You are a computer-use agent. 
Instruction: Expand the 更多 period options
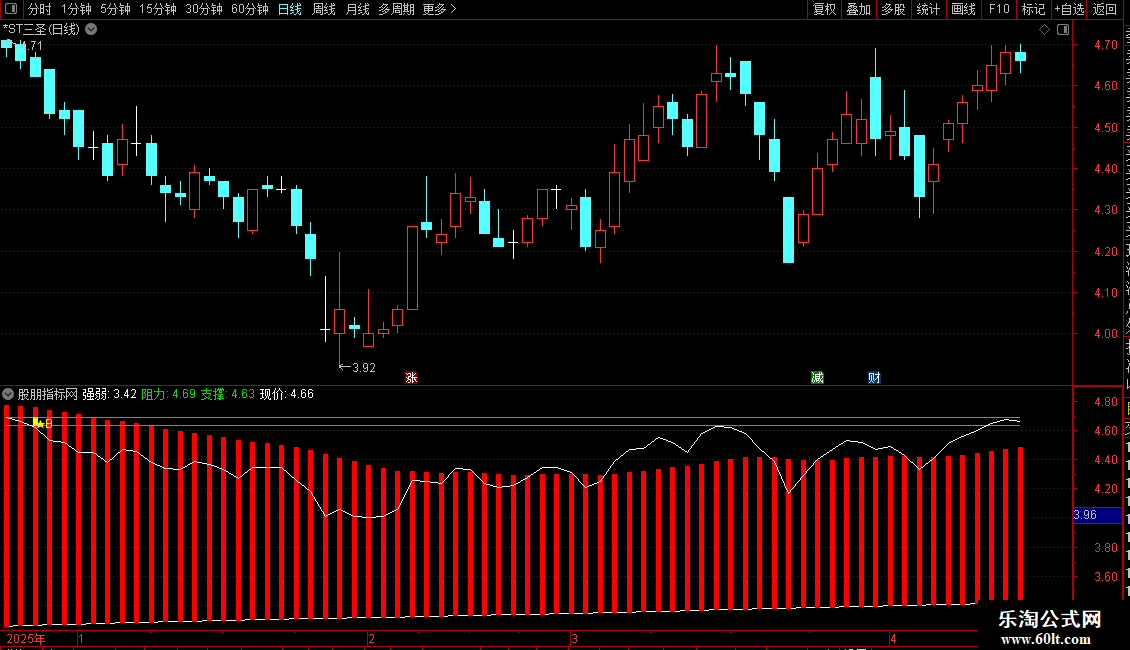pyautogui.click(x=439, y=9)
